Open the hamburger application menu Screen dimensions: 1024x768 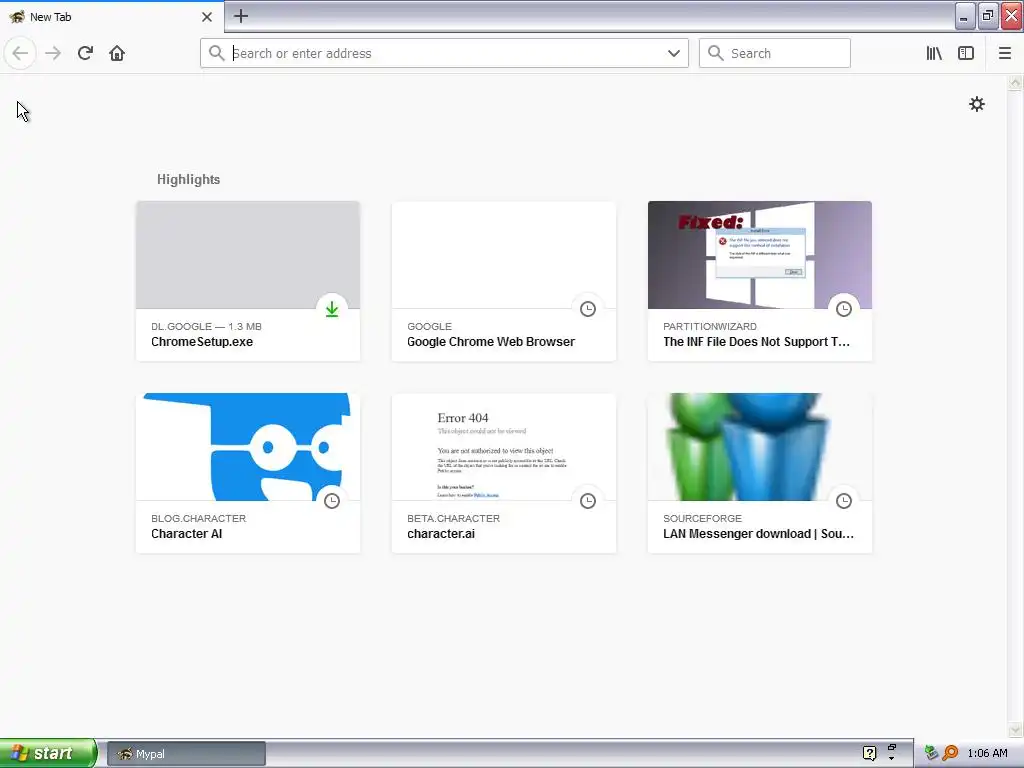tap(1005, 53)
